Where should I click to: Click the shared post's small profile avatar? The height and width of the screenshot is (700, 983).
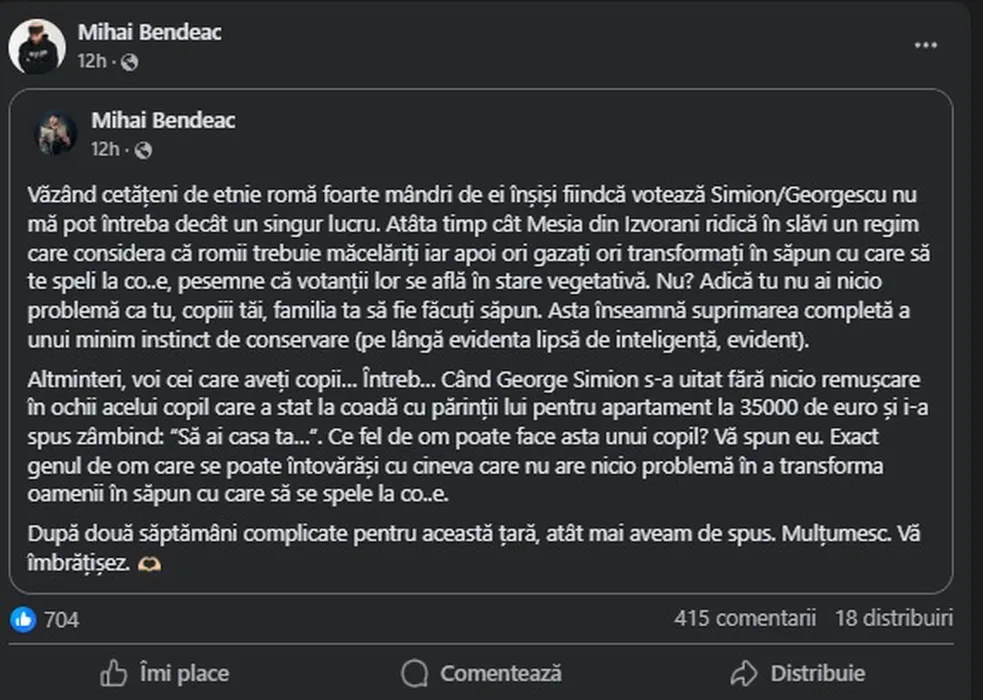pyautogui.click(x=56, y=134)
